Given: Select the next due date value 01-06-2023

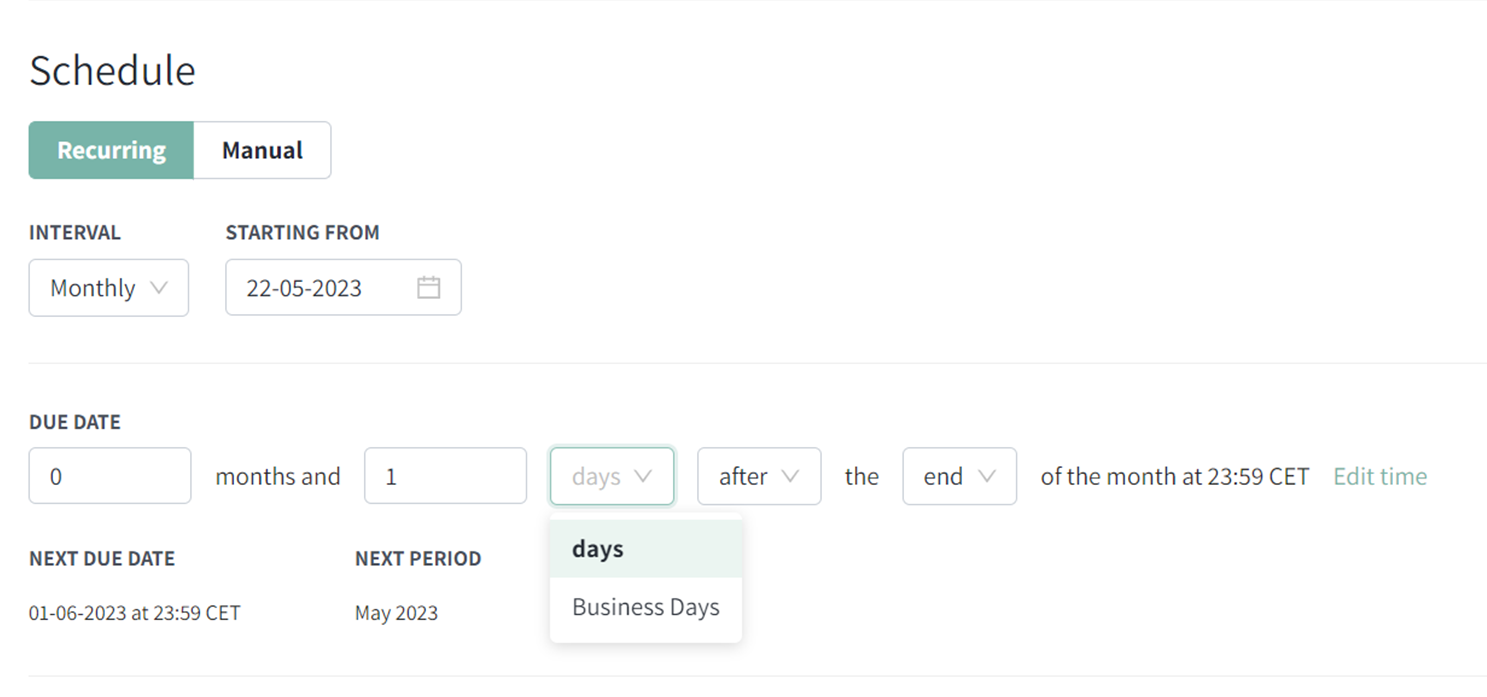Looking at the screenshot, I should [x=135, y=613].
